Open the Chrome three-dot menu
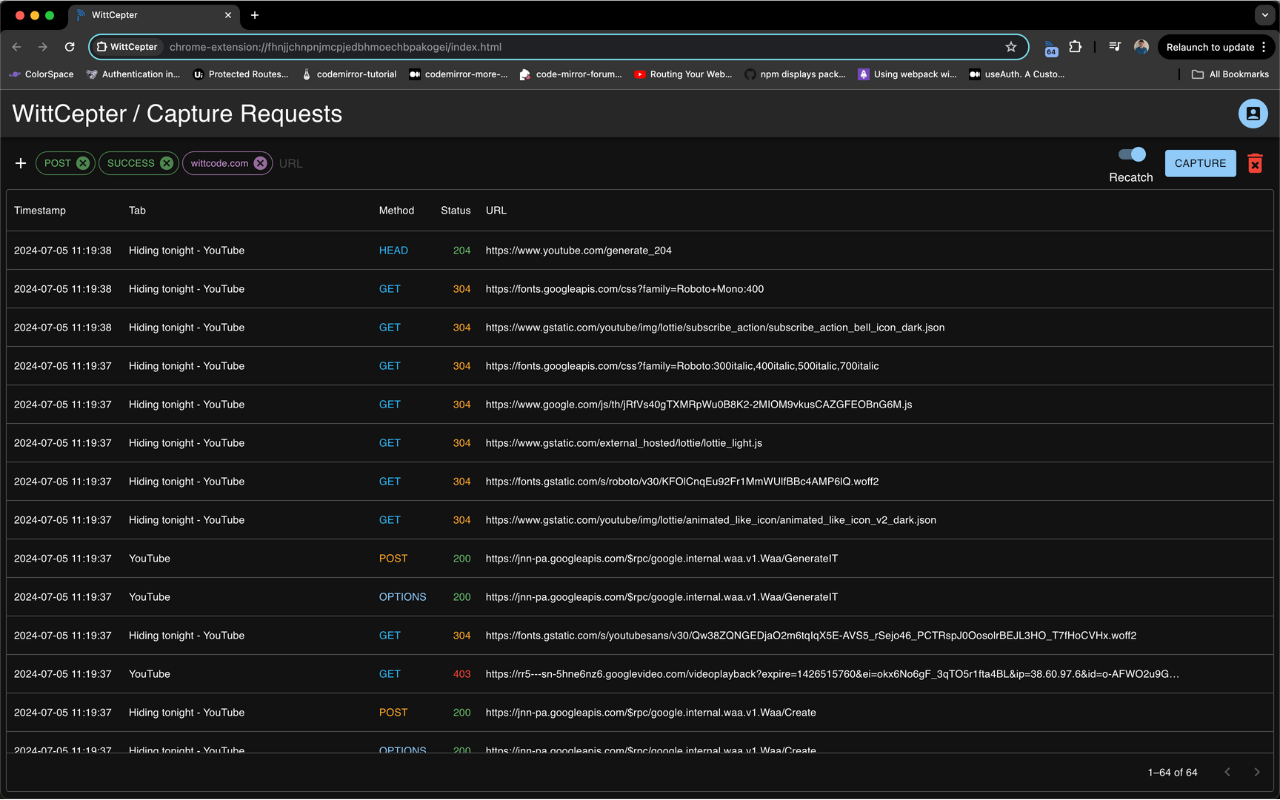The width and height of the screenshot is (1280, 800). [x=1264, y=47]
